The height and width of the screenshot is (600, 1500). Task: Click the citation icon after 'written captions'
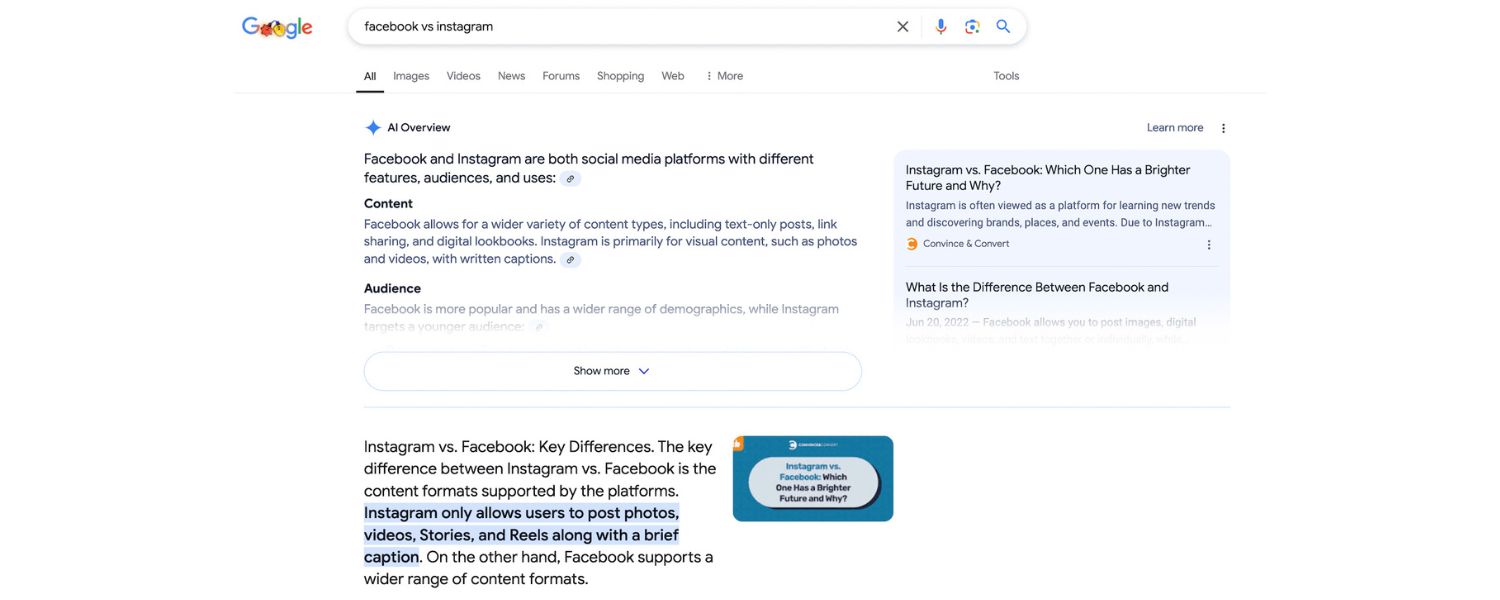point(570,258)
